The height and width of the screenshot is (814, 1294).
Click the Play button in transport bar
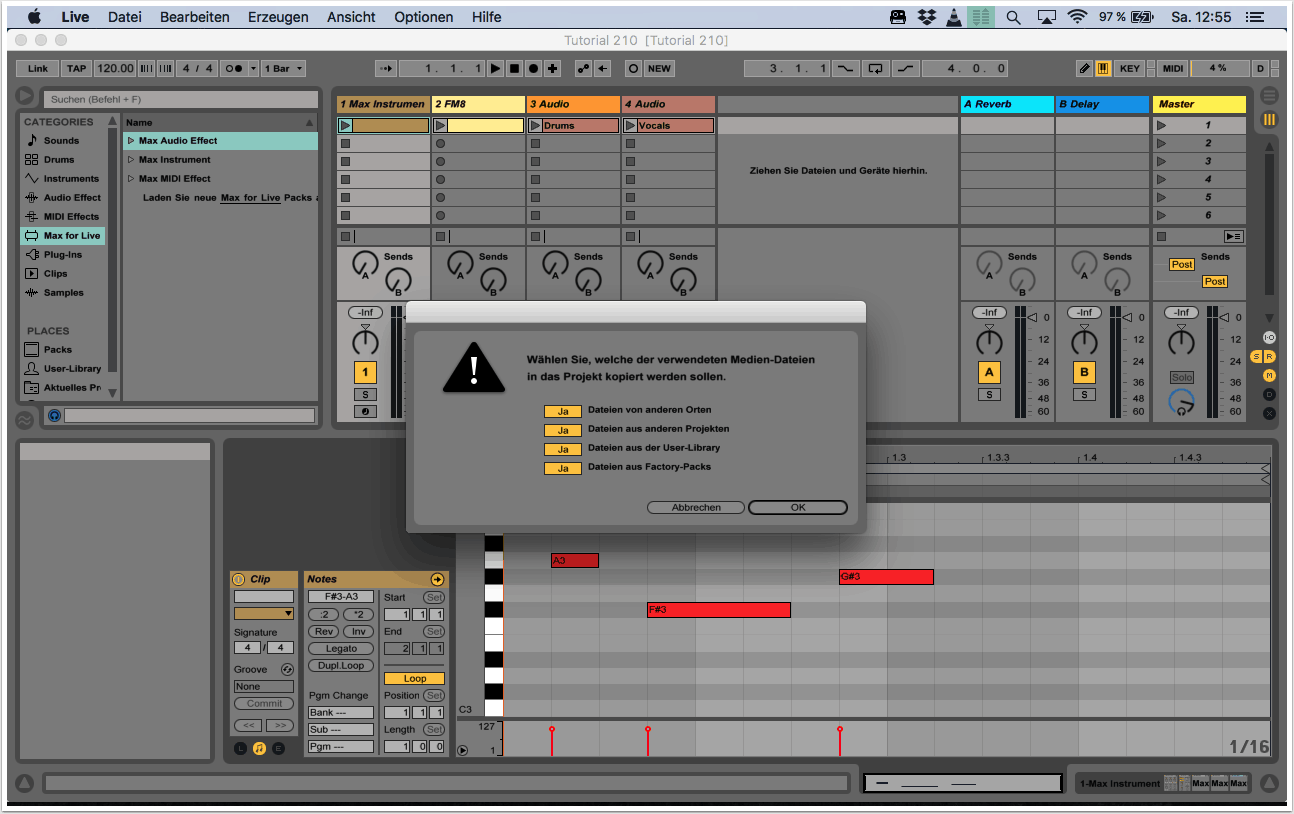click(x=495, y=68)
